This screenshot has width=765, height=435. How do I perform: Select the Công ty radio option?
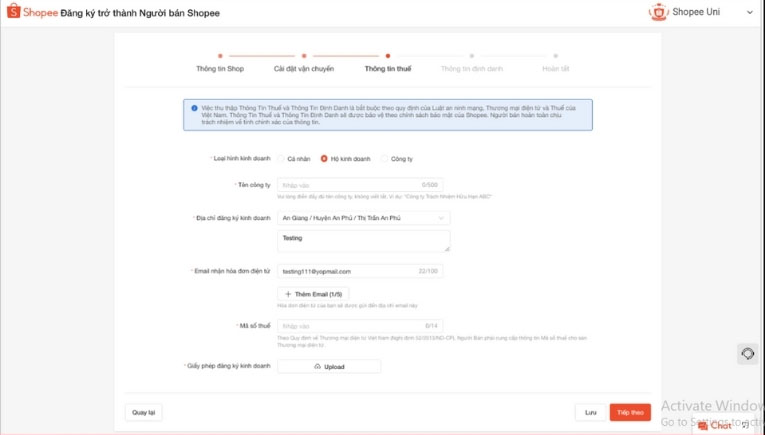(x=384, y=158)
